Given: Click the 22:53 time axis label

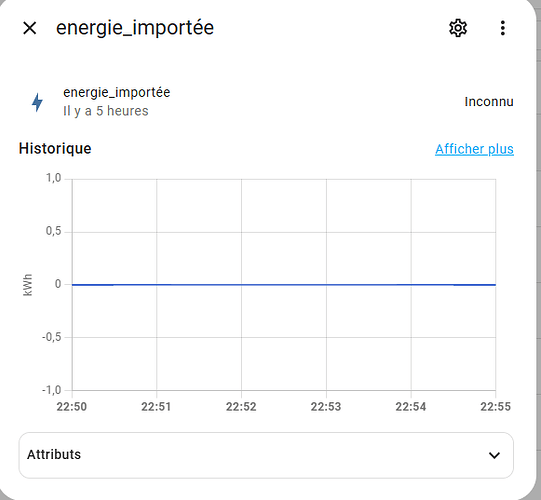Looking at the screenshot, I should click(x=326, y=406).
